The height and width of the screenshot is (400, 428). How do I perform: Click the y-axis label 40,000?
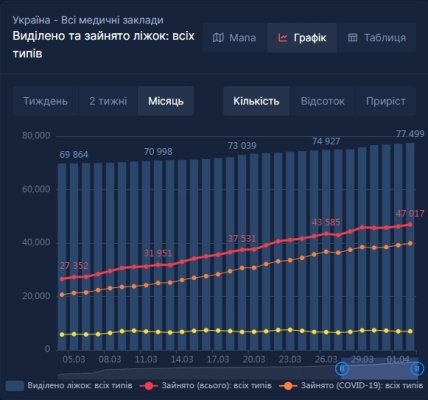coord(36,242)
